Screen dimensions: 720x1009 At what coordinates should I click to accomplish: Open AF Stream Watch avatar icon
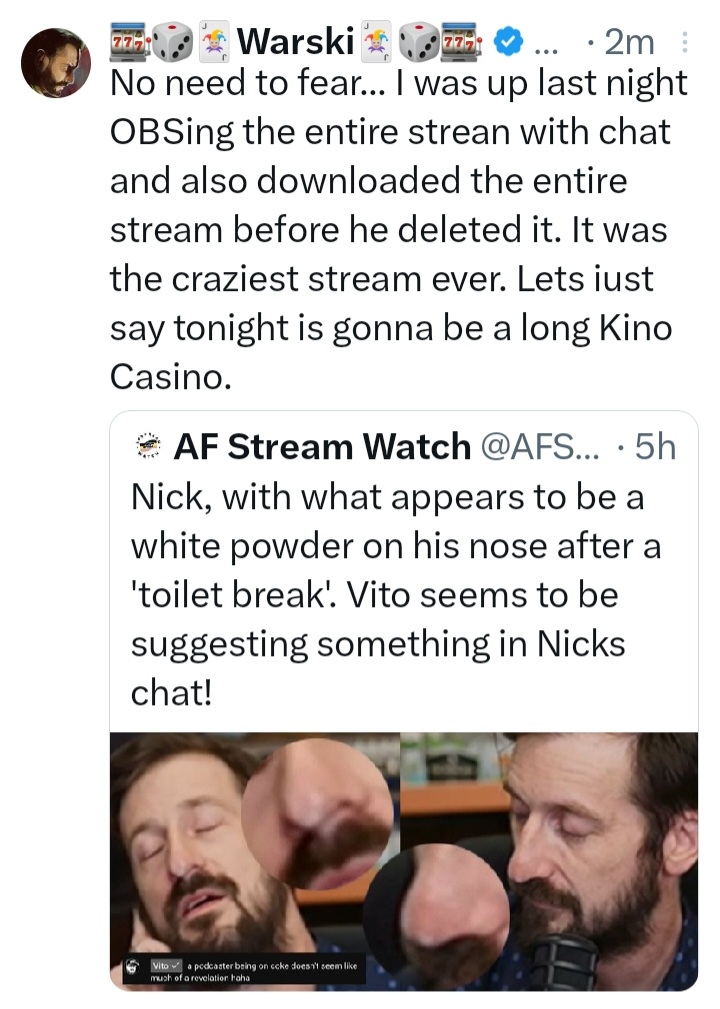149,446
